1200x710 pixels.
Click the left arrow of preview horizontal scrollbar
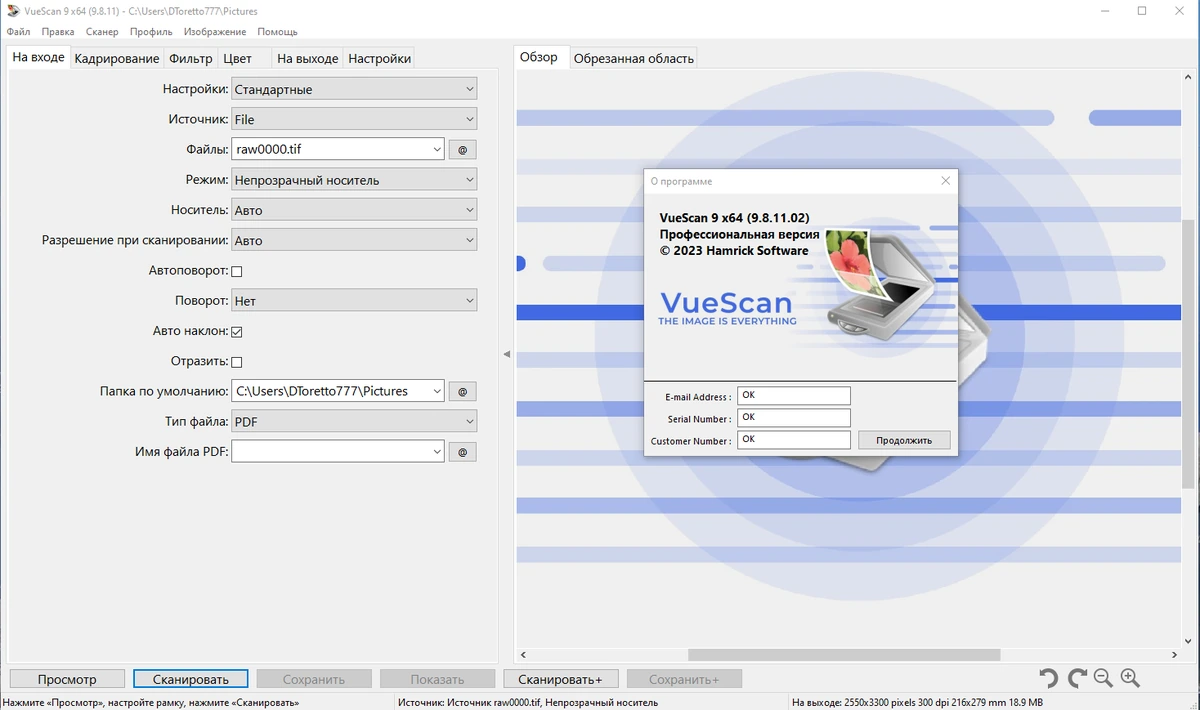click(x=522, y=655)
